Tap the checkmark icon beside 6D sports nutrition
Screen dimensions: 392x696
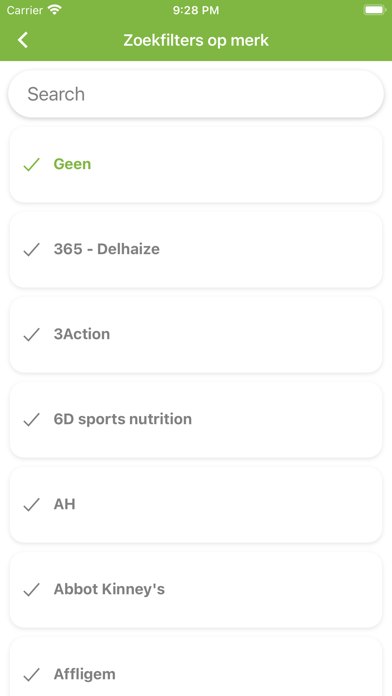pos(32,419)
